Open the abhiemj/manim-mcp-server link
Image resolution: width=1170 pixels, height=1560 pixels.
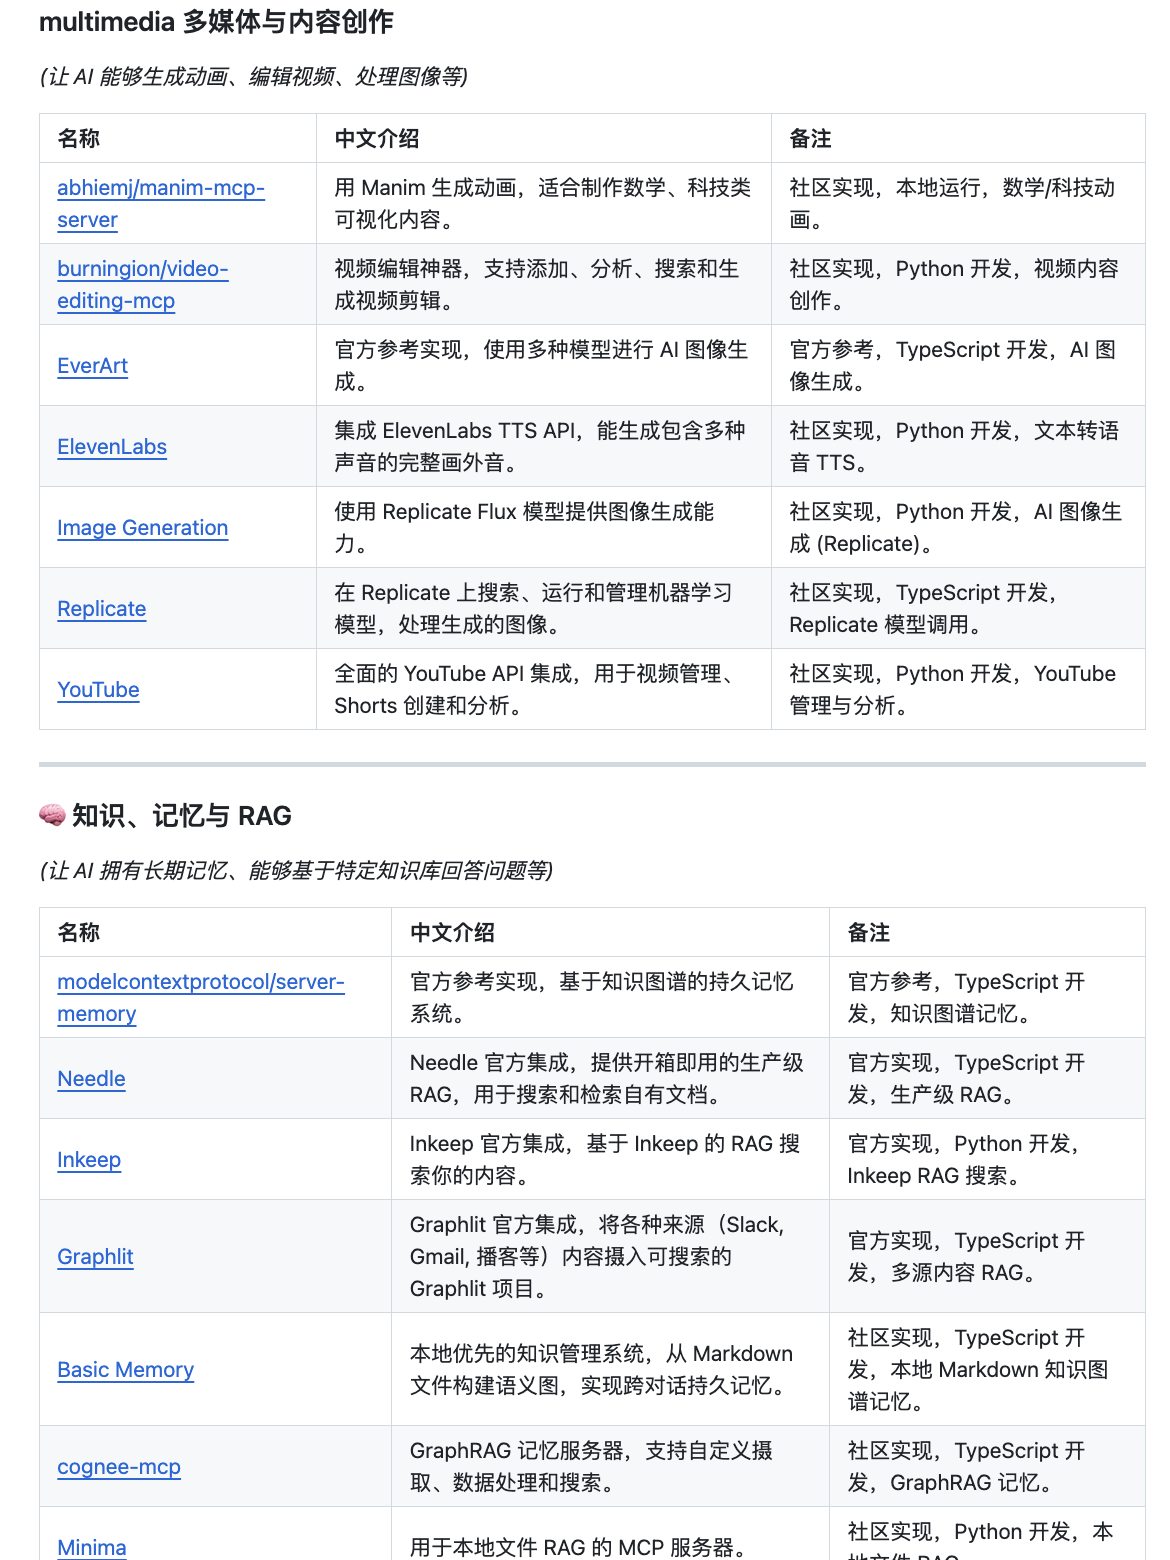pos(161,204)
